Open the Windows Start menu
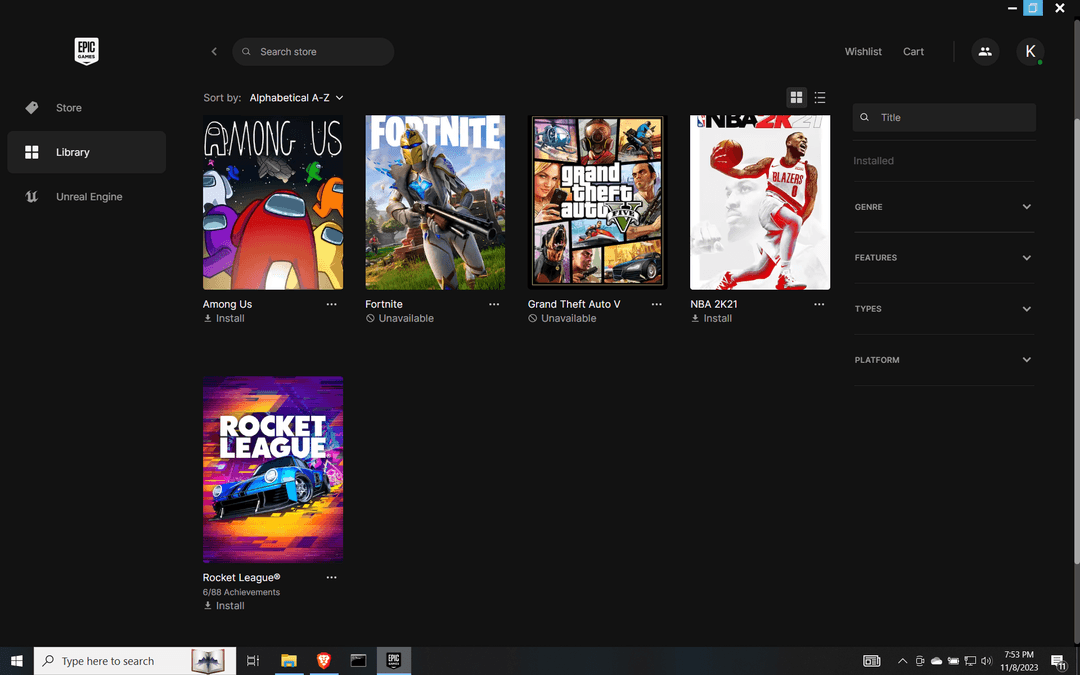Screen dimensions: 1080x675 click(17, 661)
